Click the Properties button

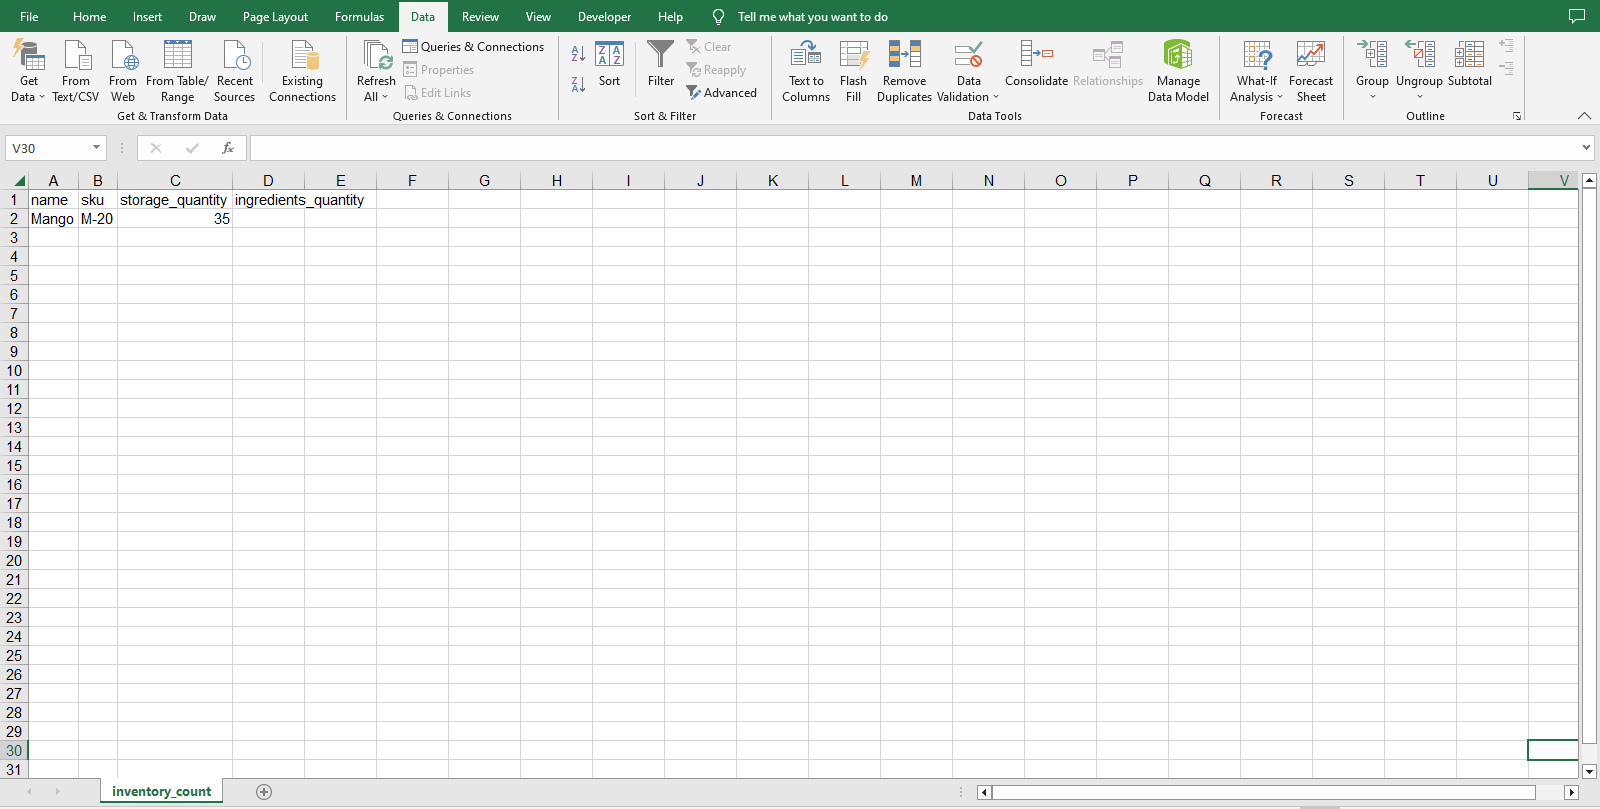click(439, 70)
